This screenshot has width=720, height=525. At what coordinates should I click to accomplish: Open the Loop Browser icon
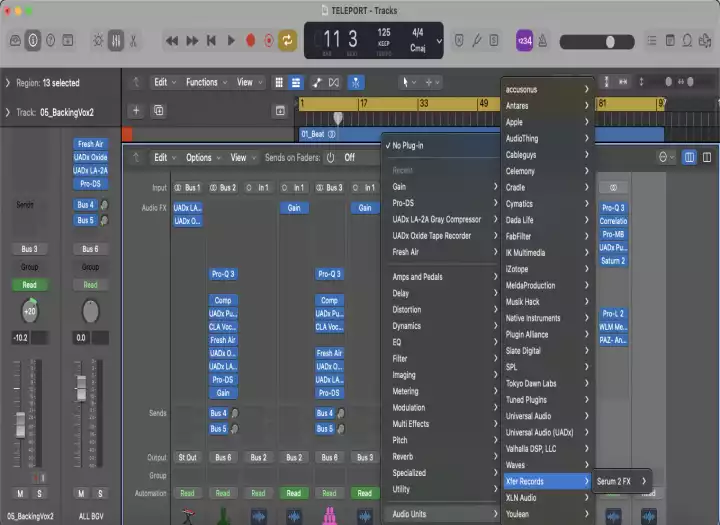687,41
